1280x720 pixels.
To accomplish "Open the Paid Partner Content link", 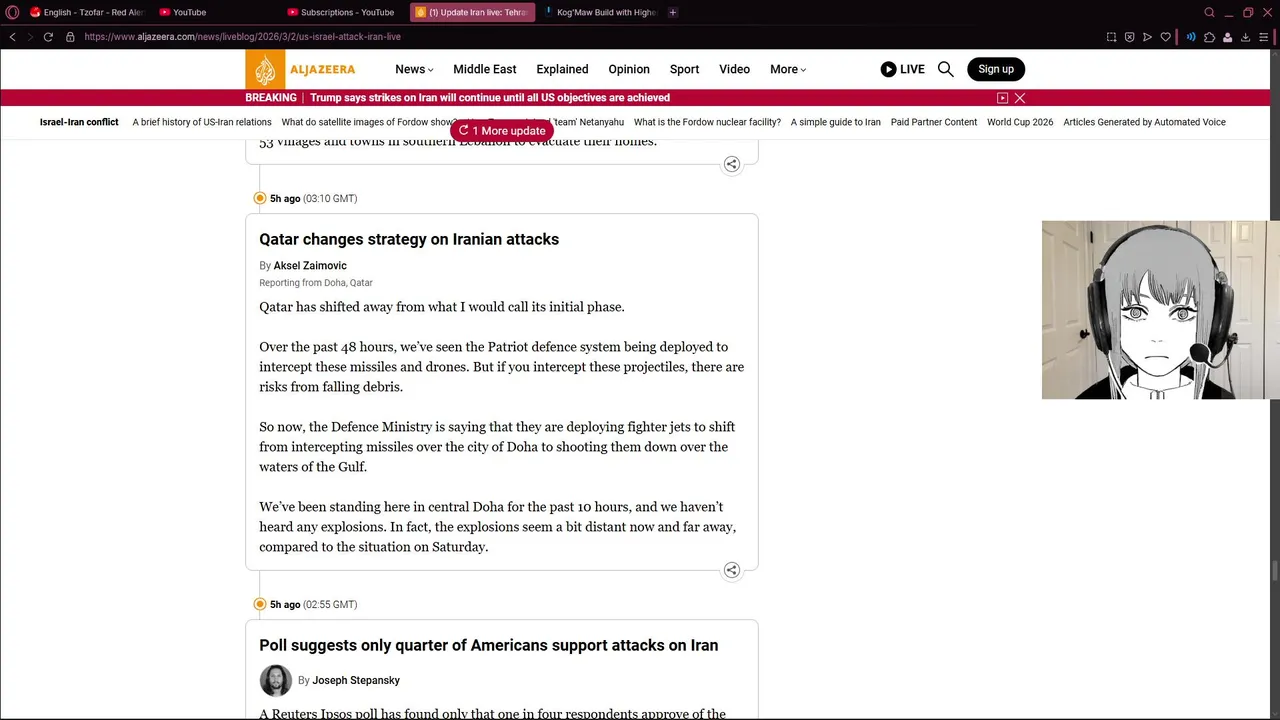I will (x=934, y=122).
